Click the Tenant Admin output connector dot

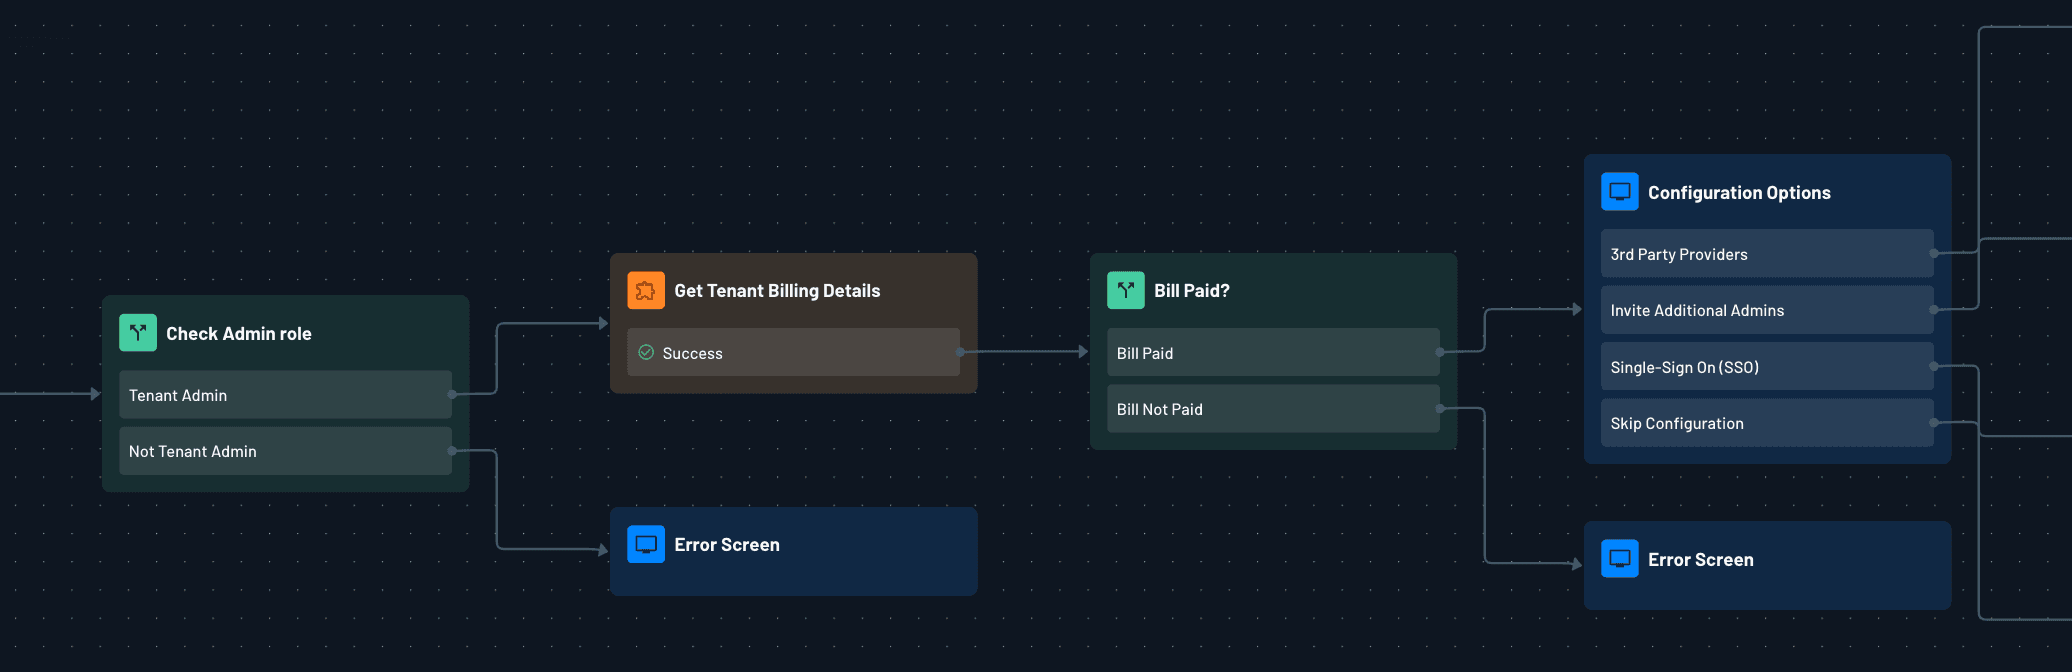tap(453, 395)
